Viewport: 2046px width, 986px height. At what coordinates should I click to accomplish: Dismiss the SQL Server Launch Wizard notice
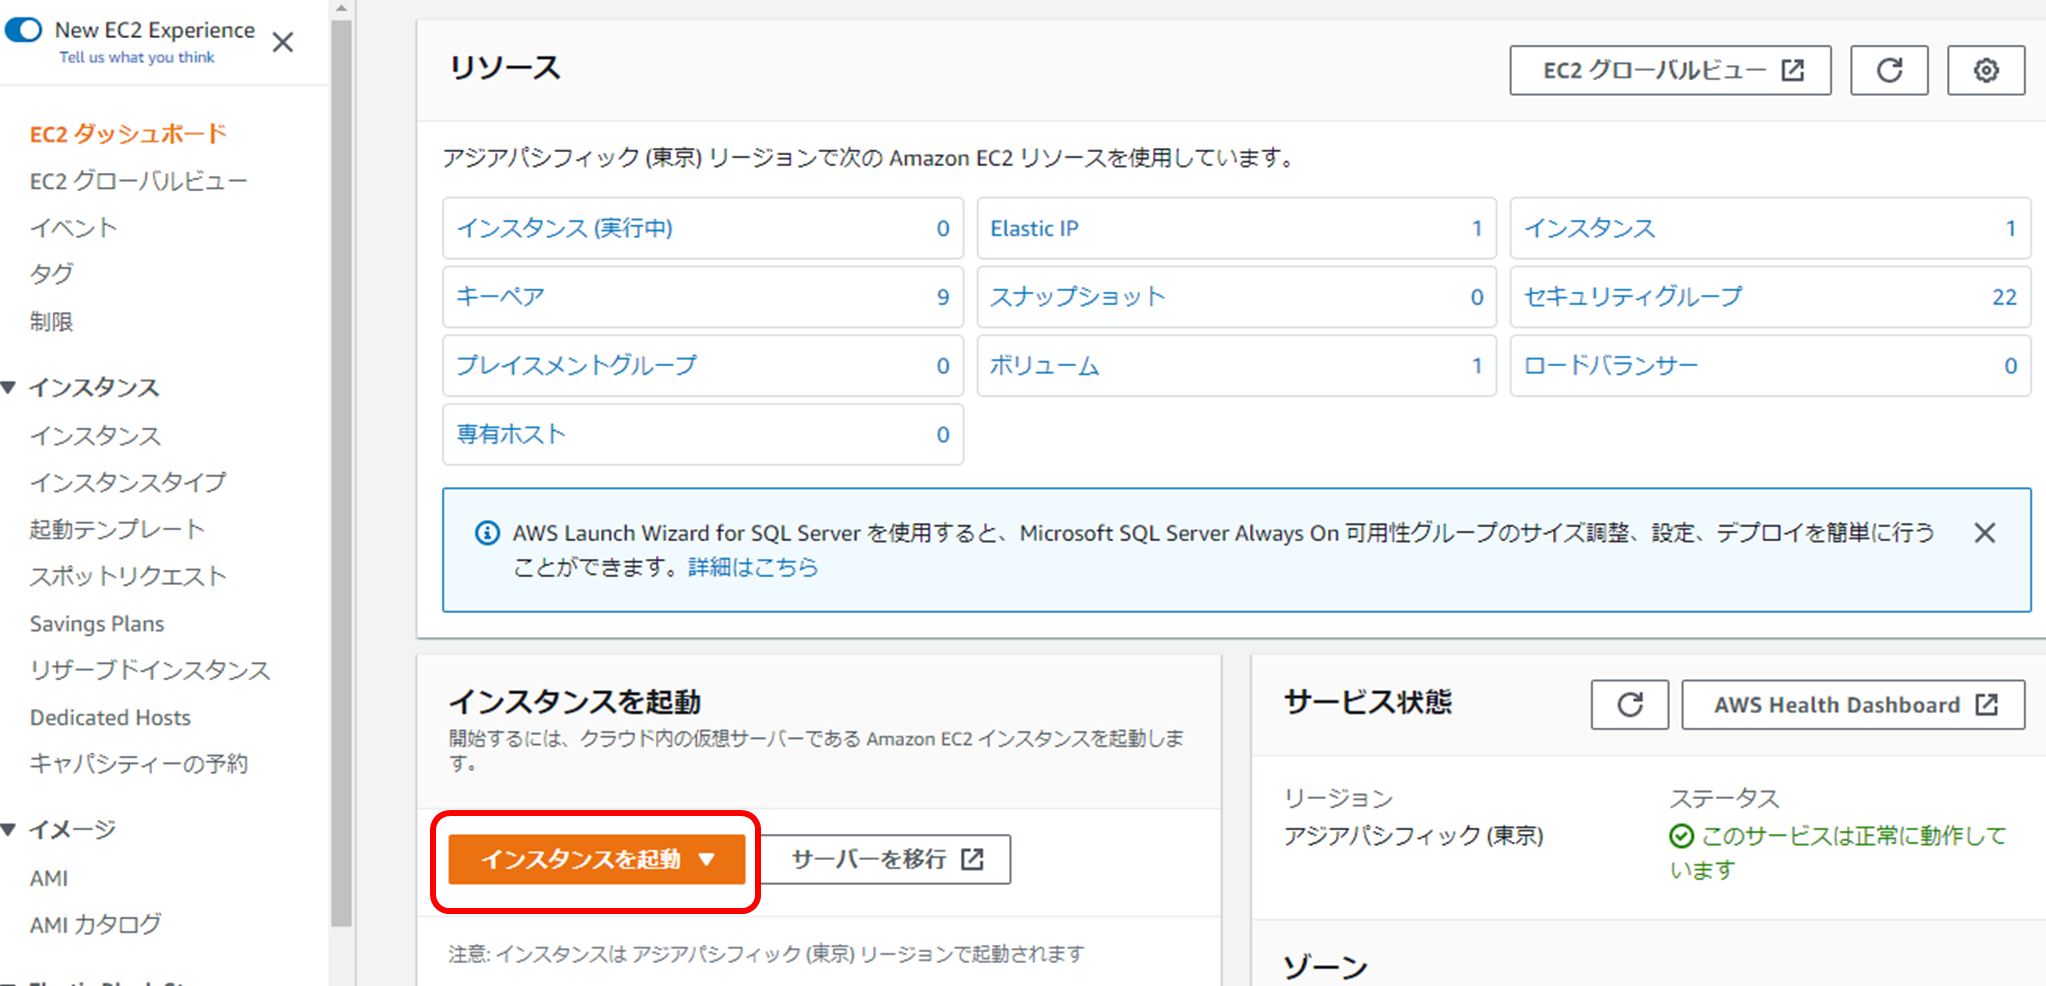[x=1984, y=532]
